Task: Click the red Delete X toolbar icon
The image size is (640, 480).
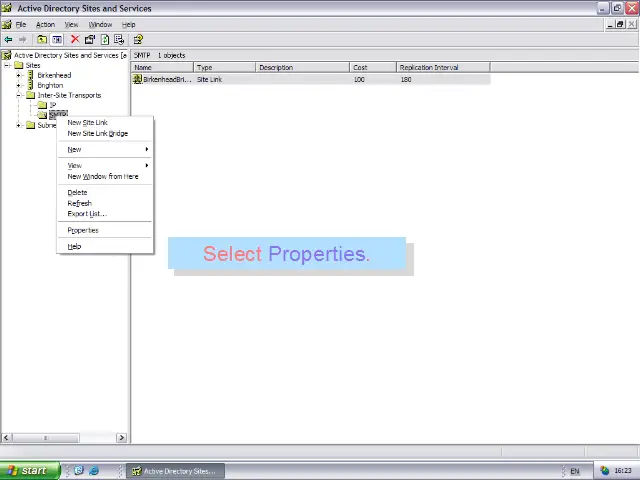Action: 75,40
